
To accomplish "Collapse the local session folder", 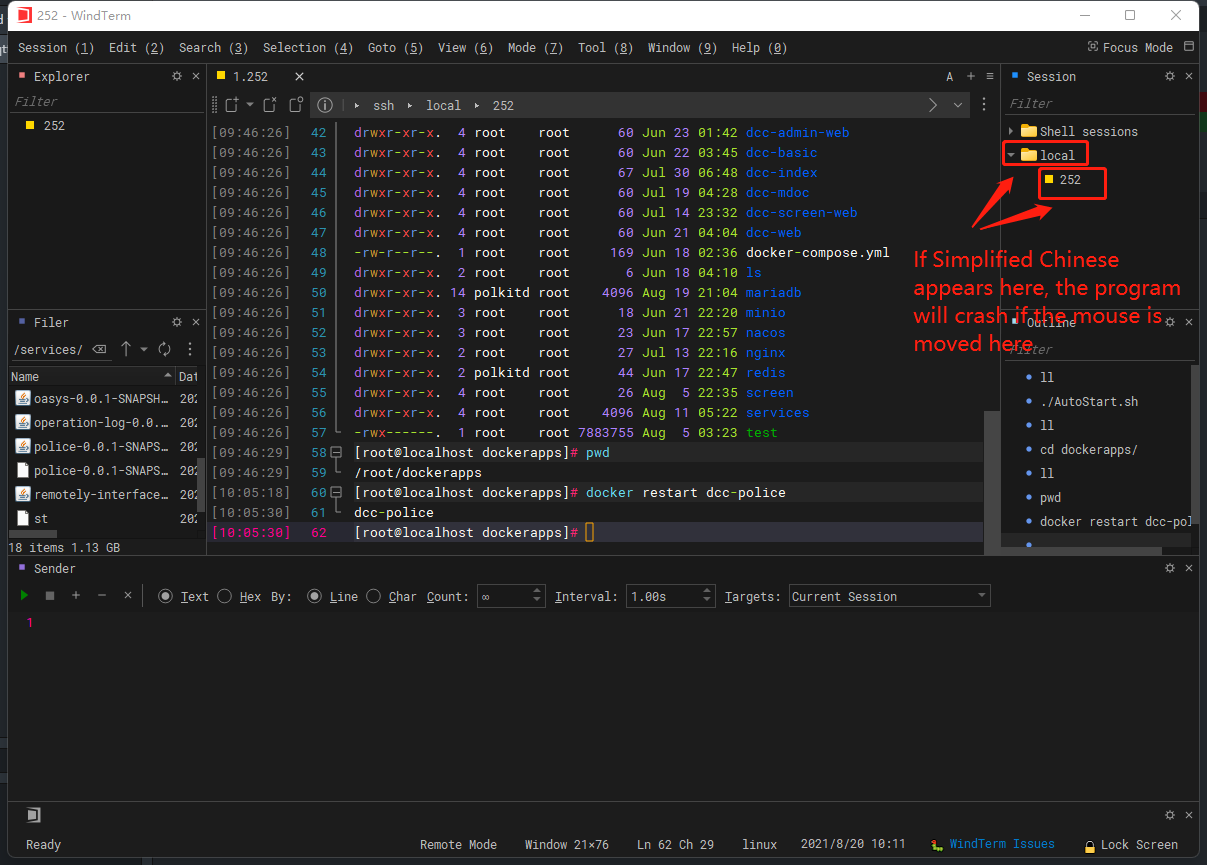I will 1011,155.
